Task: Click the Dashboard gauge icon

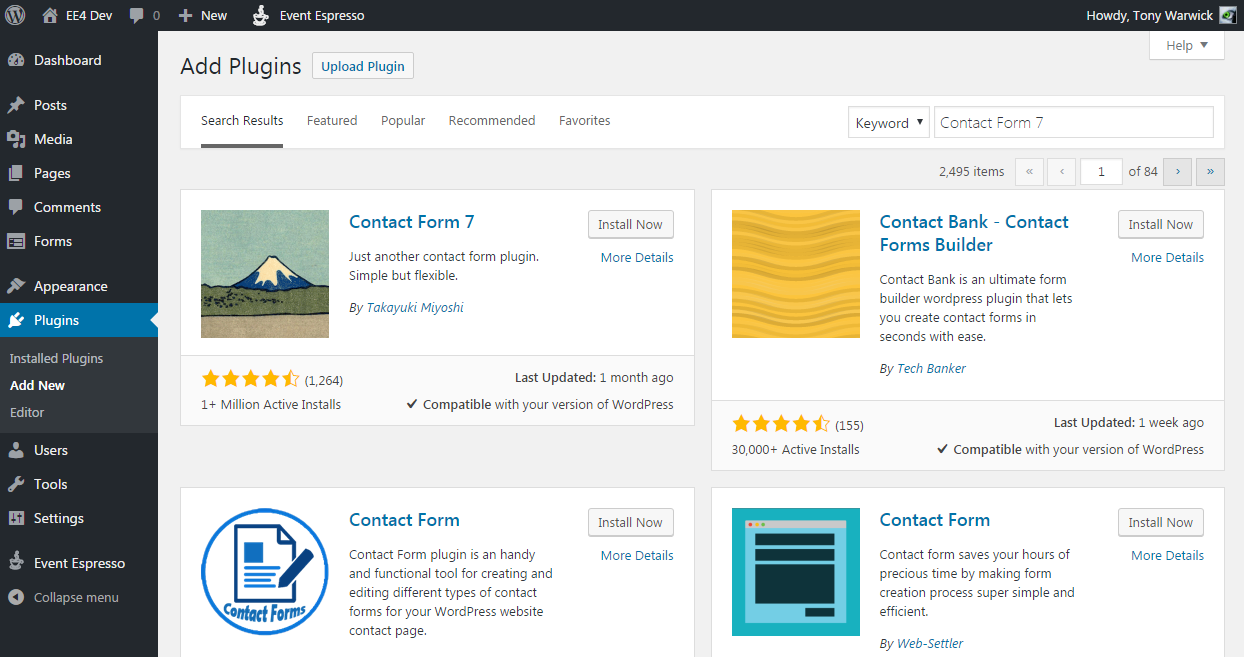Action: [x=16, y=60]
